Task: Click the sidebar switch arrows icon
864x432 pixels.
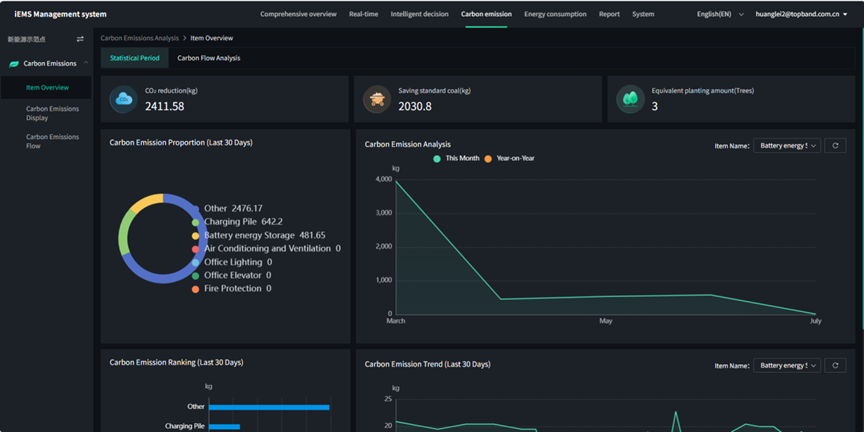Action: [80, 39]
